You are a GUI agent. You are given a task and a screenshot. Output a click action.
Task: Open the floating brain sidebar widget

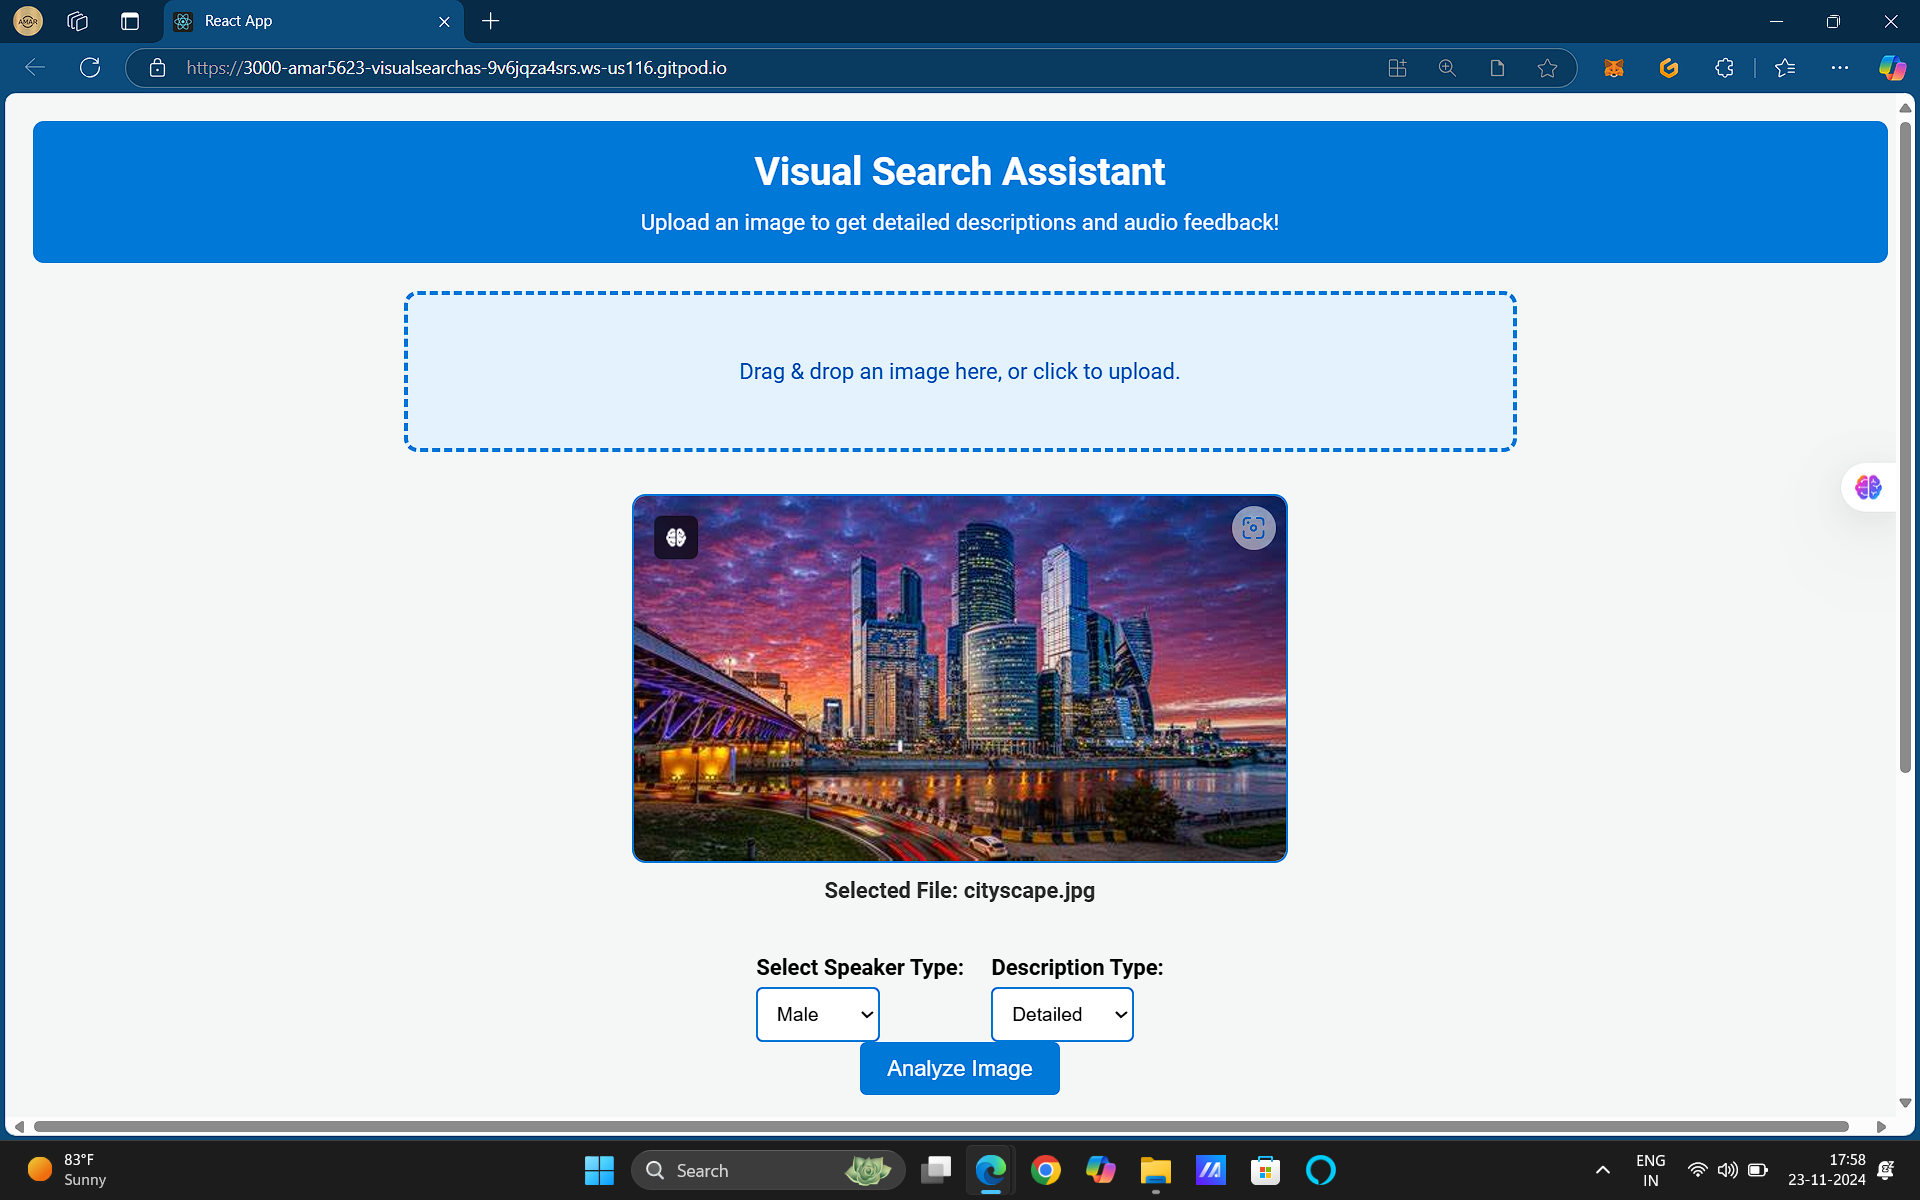pos(1868,487)
